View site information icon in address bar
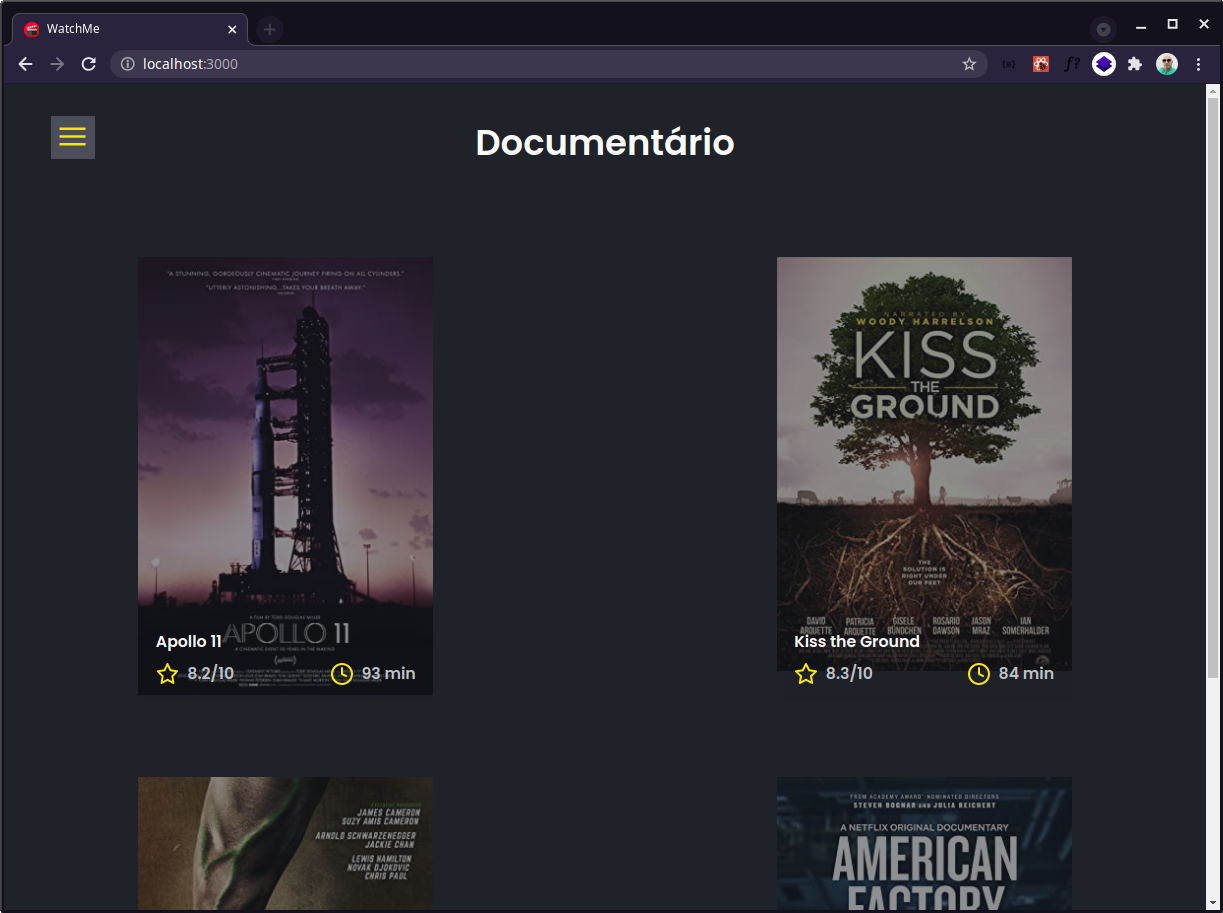 click(128, 64)
